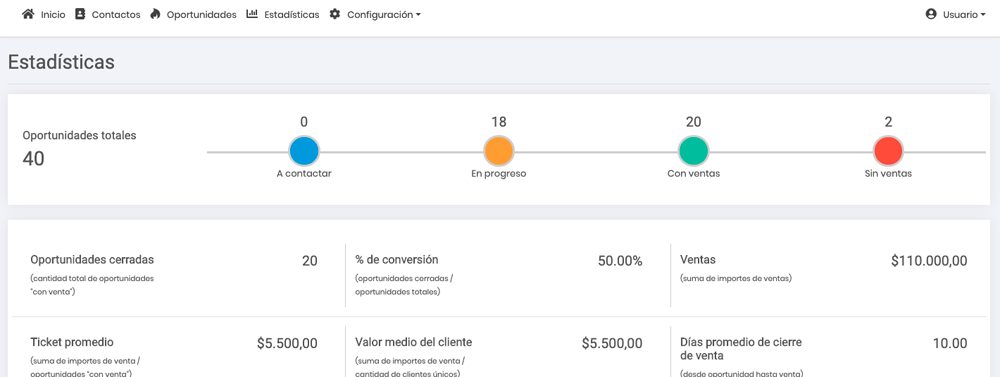Click the Días promedio de cierre label

coord(740,348)
